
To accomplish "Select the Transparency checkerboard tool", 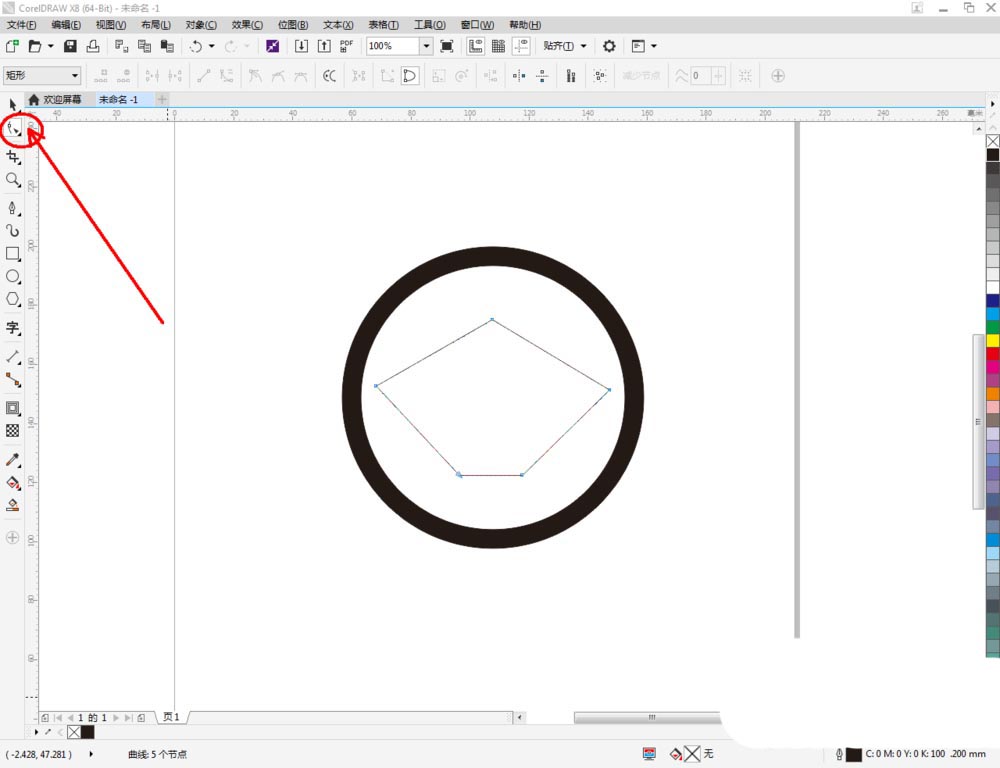I will [13, 431].
